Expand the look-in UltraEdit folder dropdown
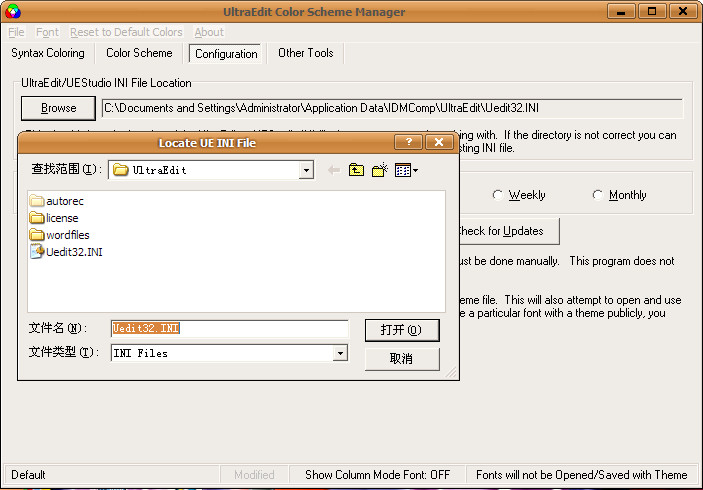 coord(306,170)
